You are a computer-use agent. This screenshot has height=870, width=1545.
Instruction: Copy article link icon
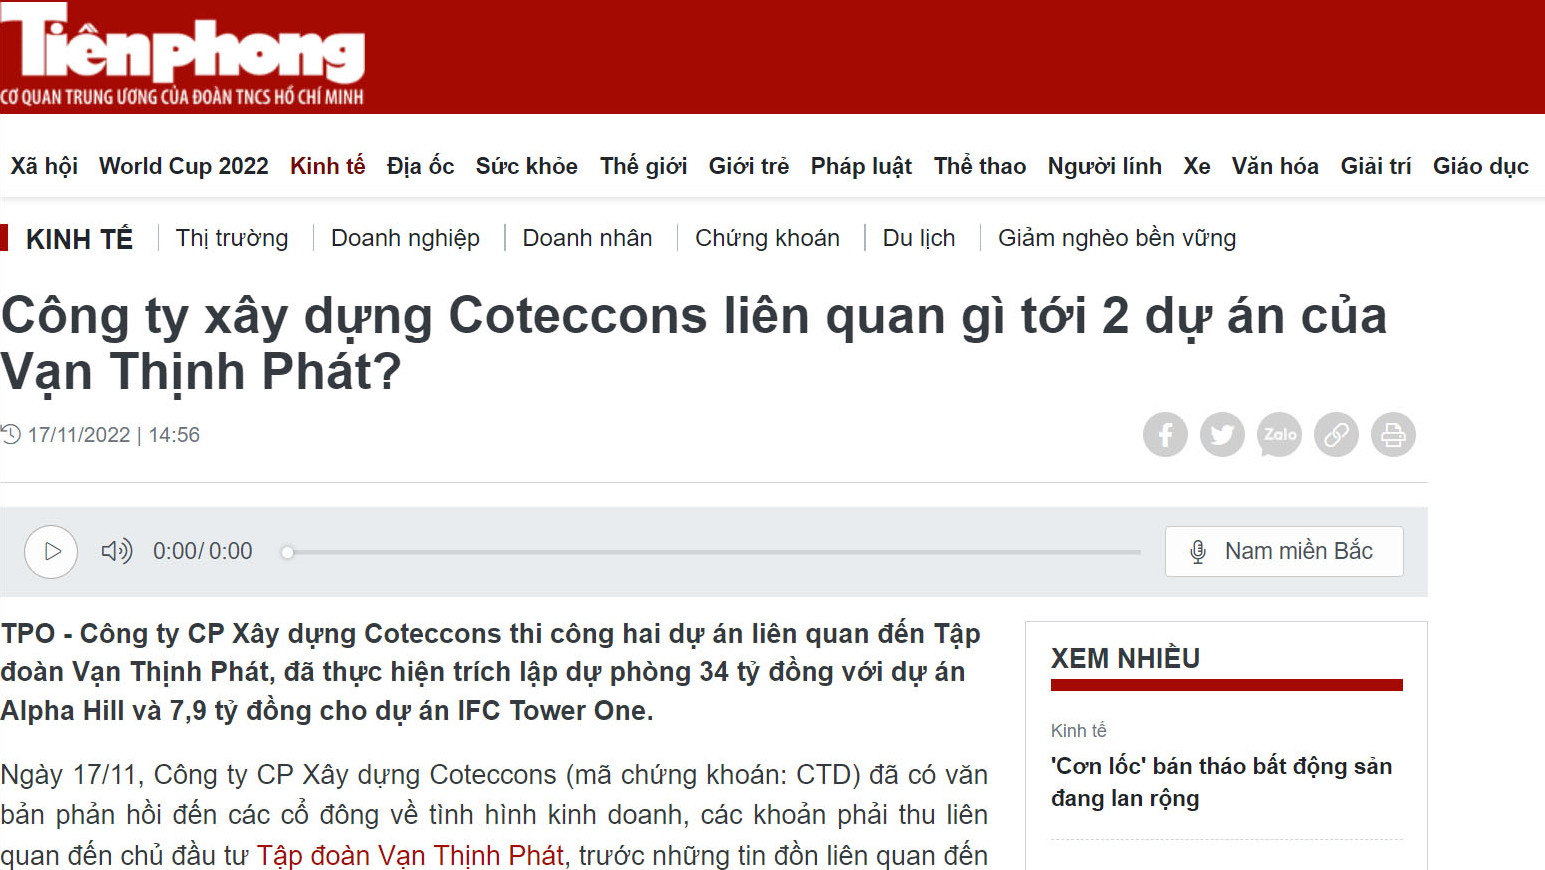tap(1336, 435)
